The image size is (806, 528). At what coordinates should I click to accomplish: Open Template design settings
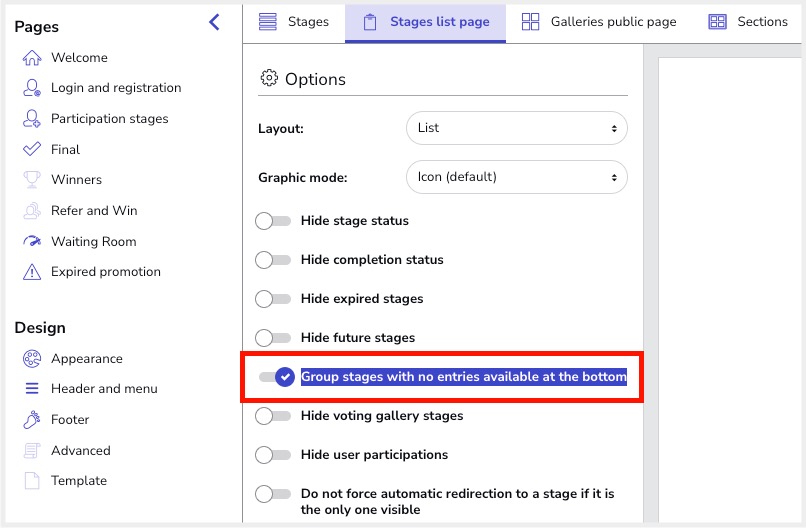tap(79, 481)
